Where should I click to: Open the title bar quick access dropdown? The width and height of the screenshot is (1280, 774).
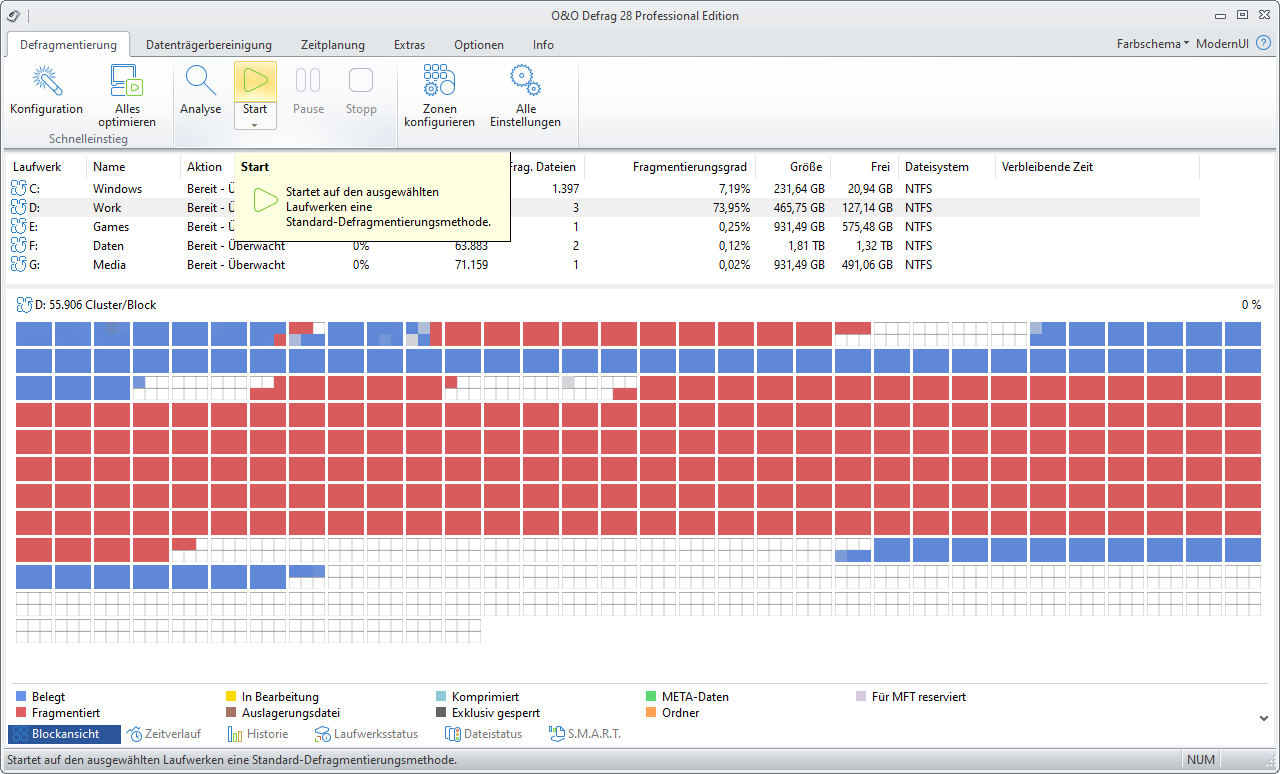[x=27, y=15]
